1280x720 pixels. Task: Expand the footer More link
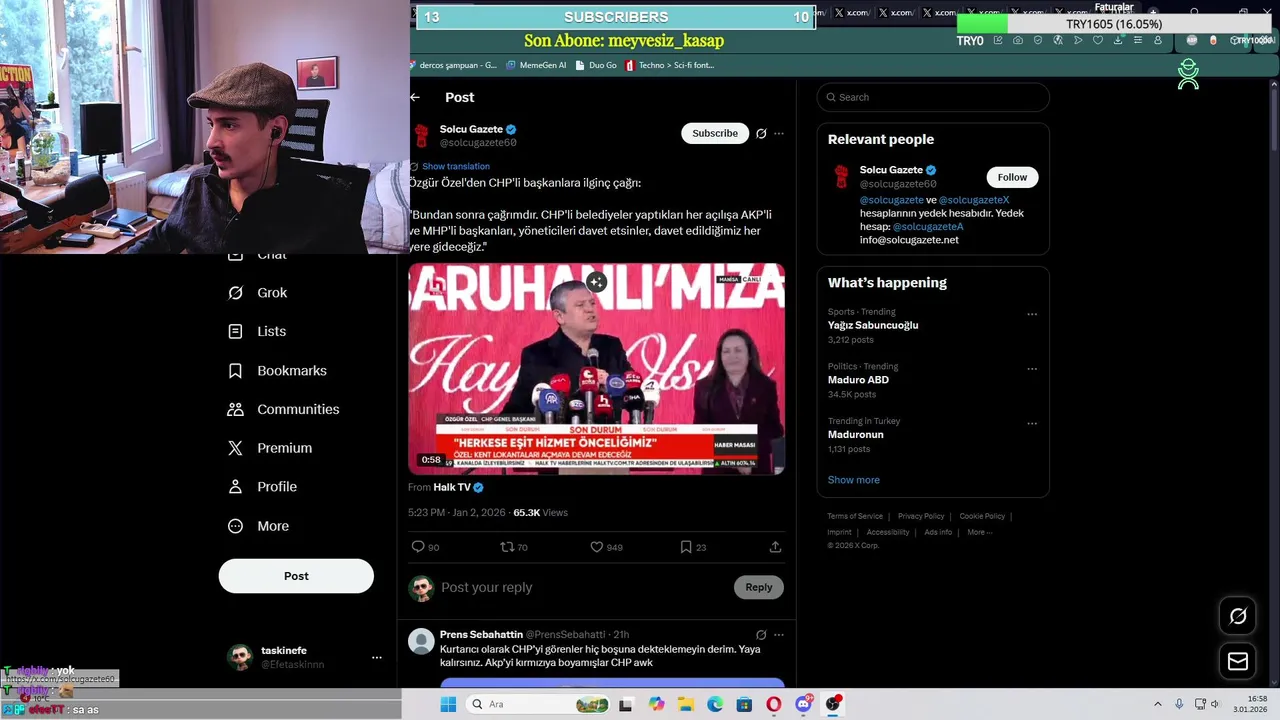[979, 532]
